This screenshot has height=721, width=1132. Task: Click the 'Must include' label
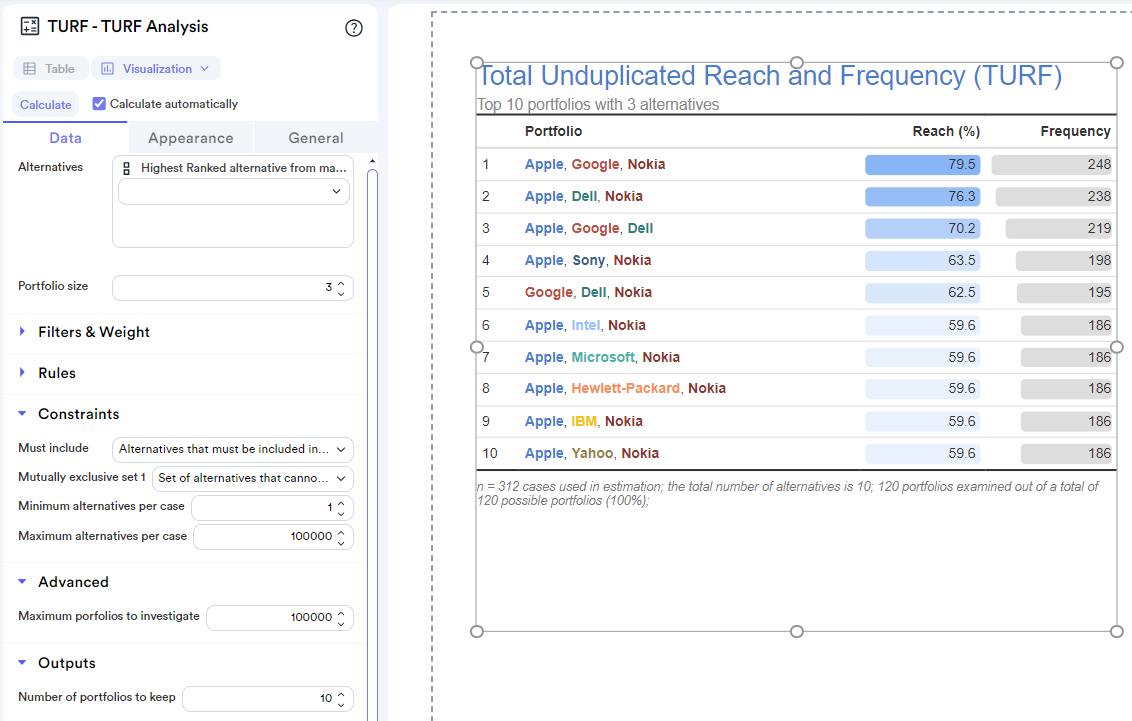[53, 447]
